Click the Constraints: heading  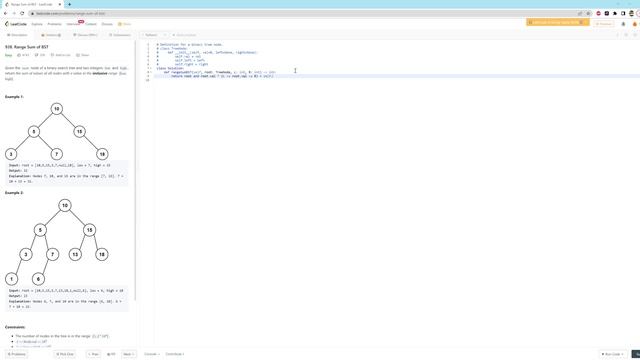pos(15,327)
